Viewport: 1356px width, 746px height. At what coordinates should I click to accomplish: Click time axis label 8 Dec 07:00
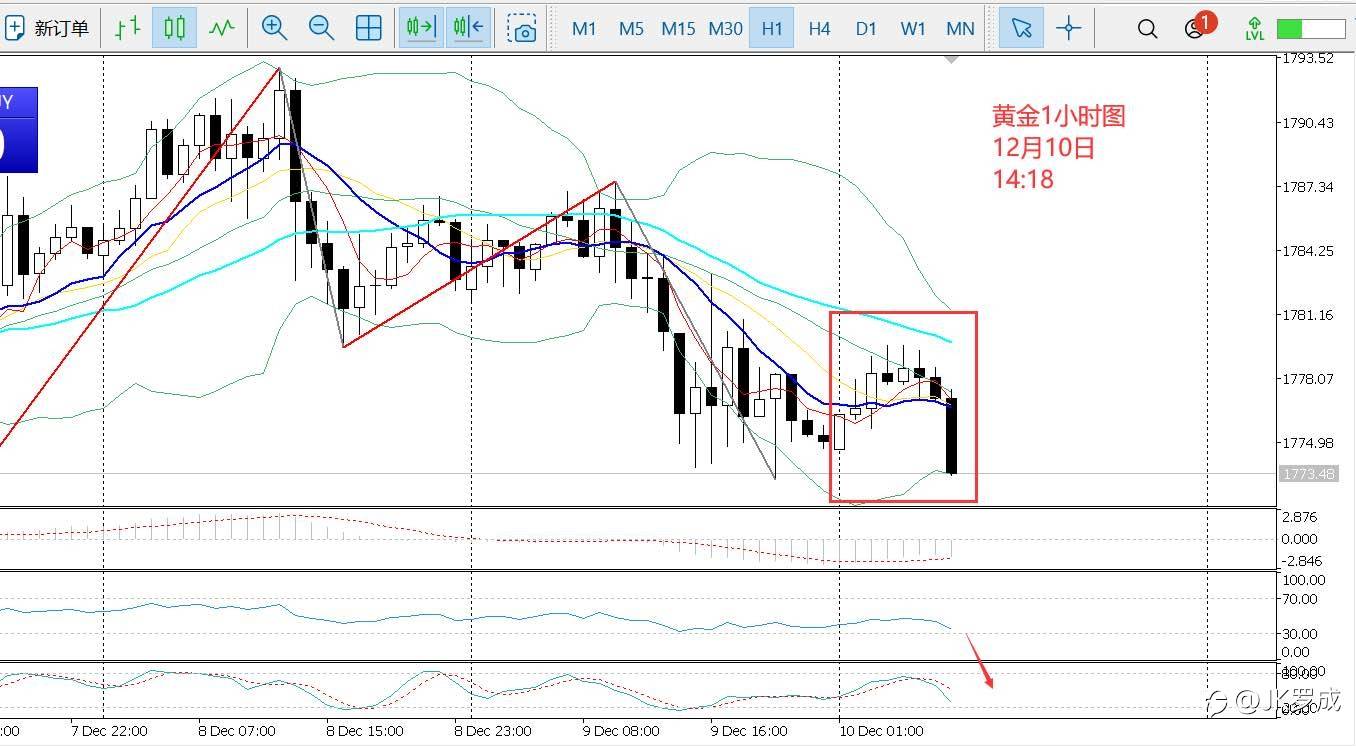237,731
